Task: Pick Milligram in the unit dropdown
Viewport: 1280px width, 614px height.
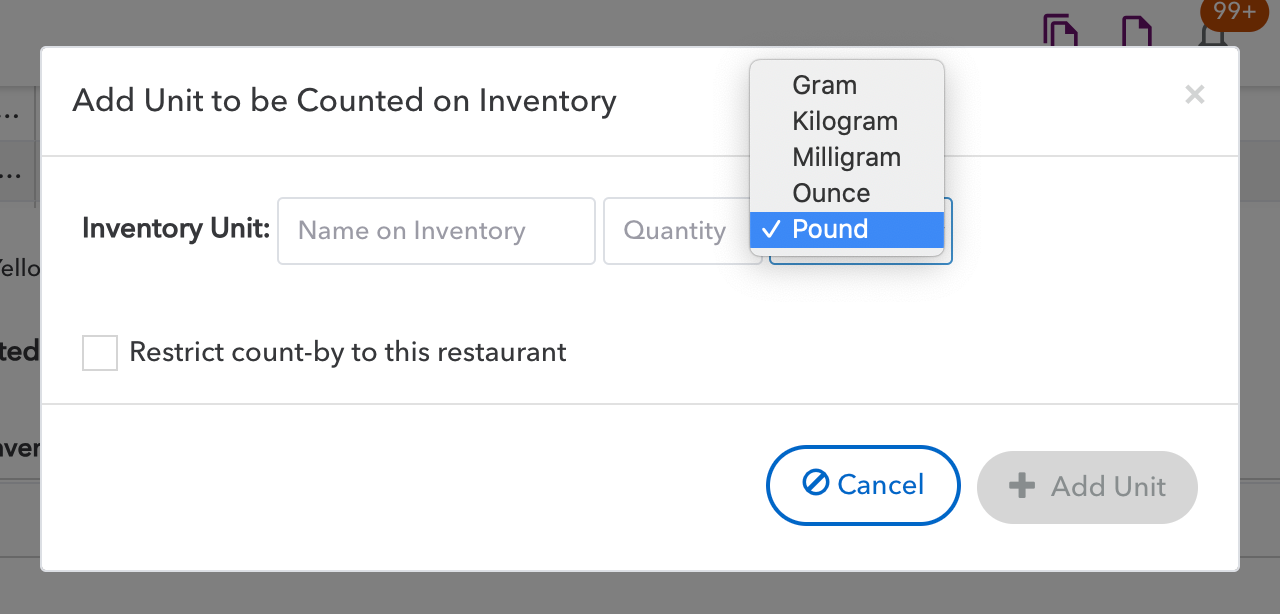Action: coord(847,157)
